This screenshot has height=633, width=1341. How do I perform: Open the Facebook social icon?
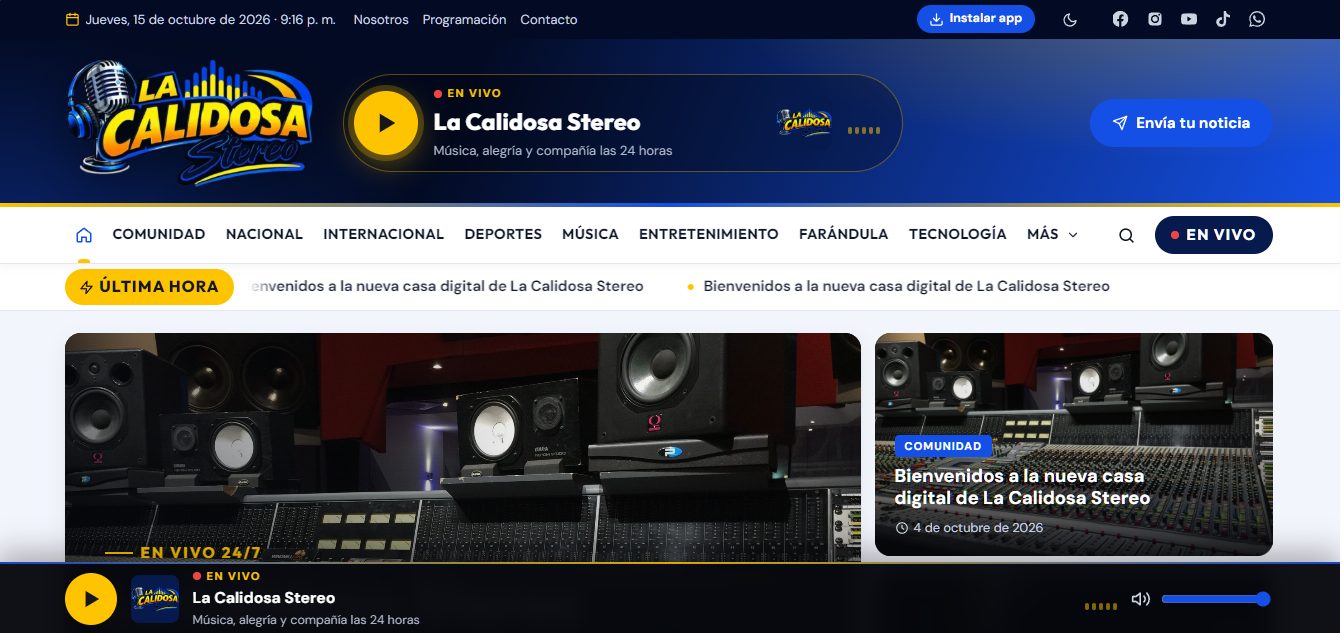pos(1120,19)
